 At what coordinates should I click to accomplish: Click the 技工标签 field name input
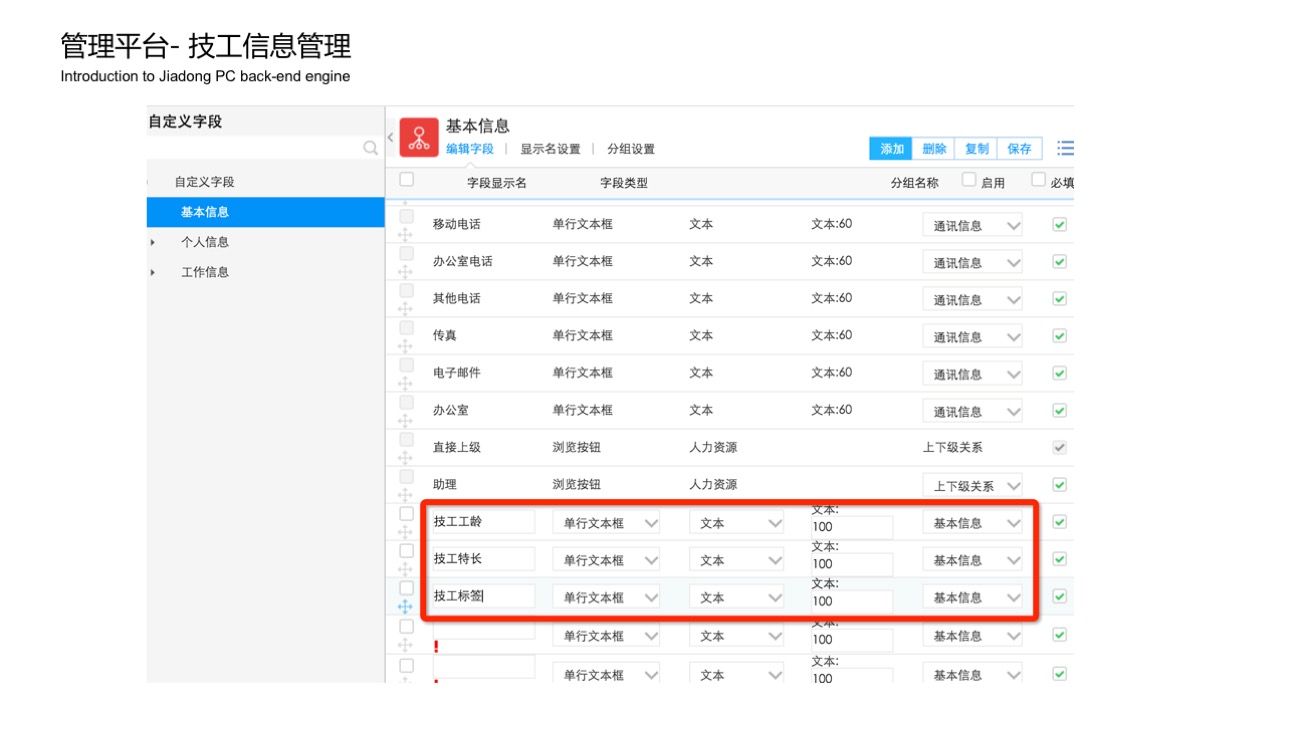(x=484, y=597)
